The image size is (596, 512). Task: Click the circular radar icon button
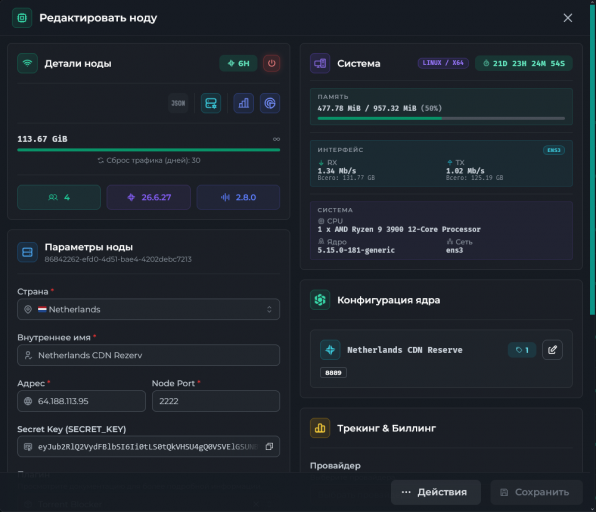coord(270,103)
